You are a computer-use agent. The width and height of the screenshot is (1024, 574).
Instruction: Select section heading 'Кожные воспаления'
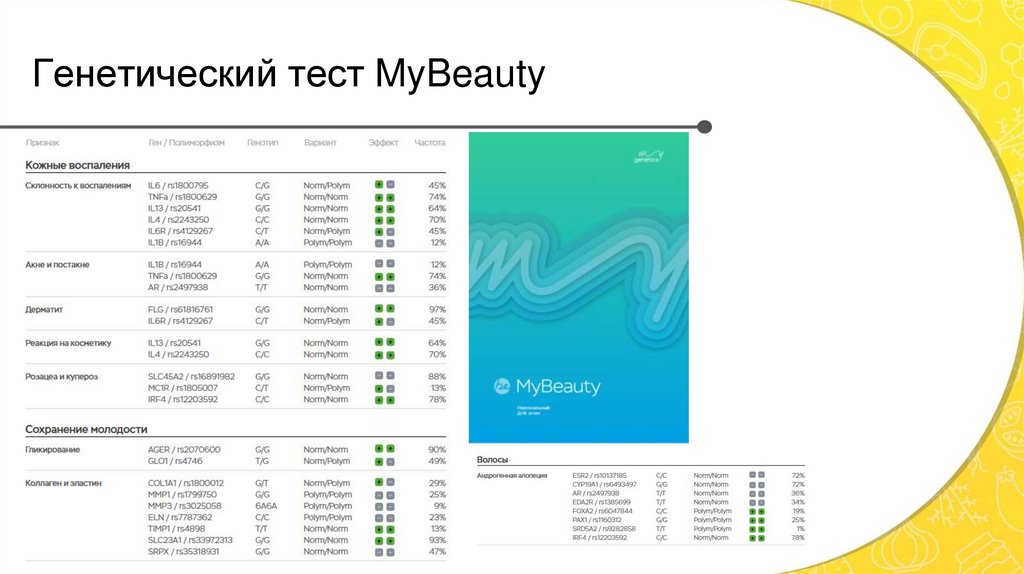click(x=78, y=165)
